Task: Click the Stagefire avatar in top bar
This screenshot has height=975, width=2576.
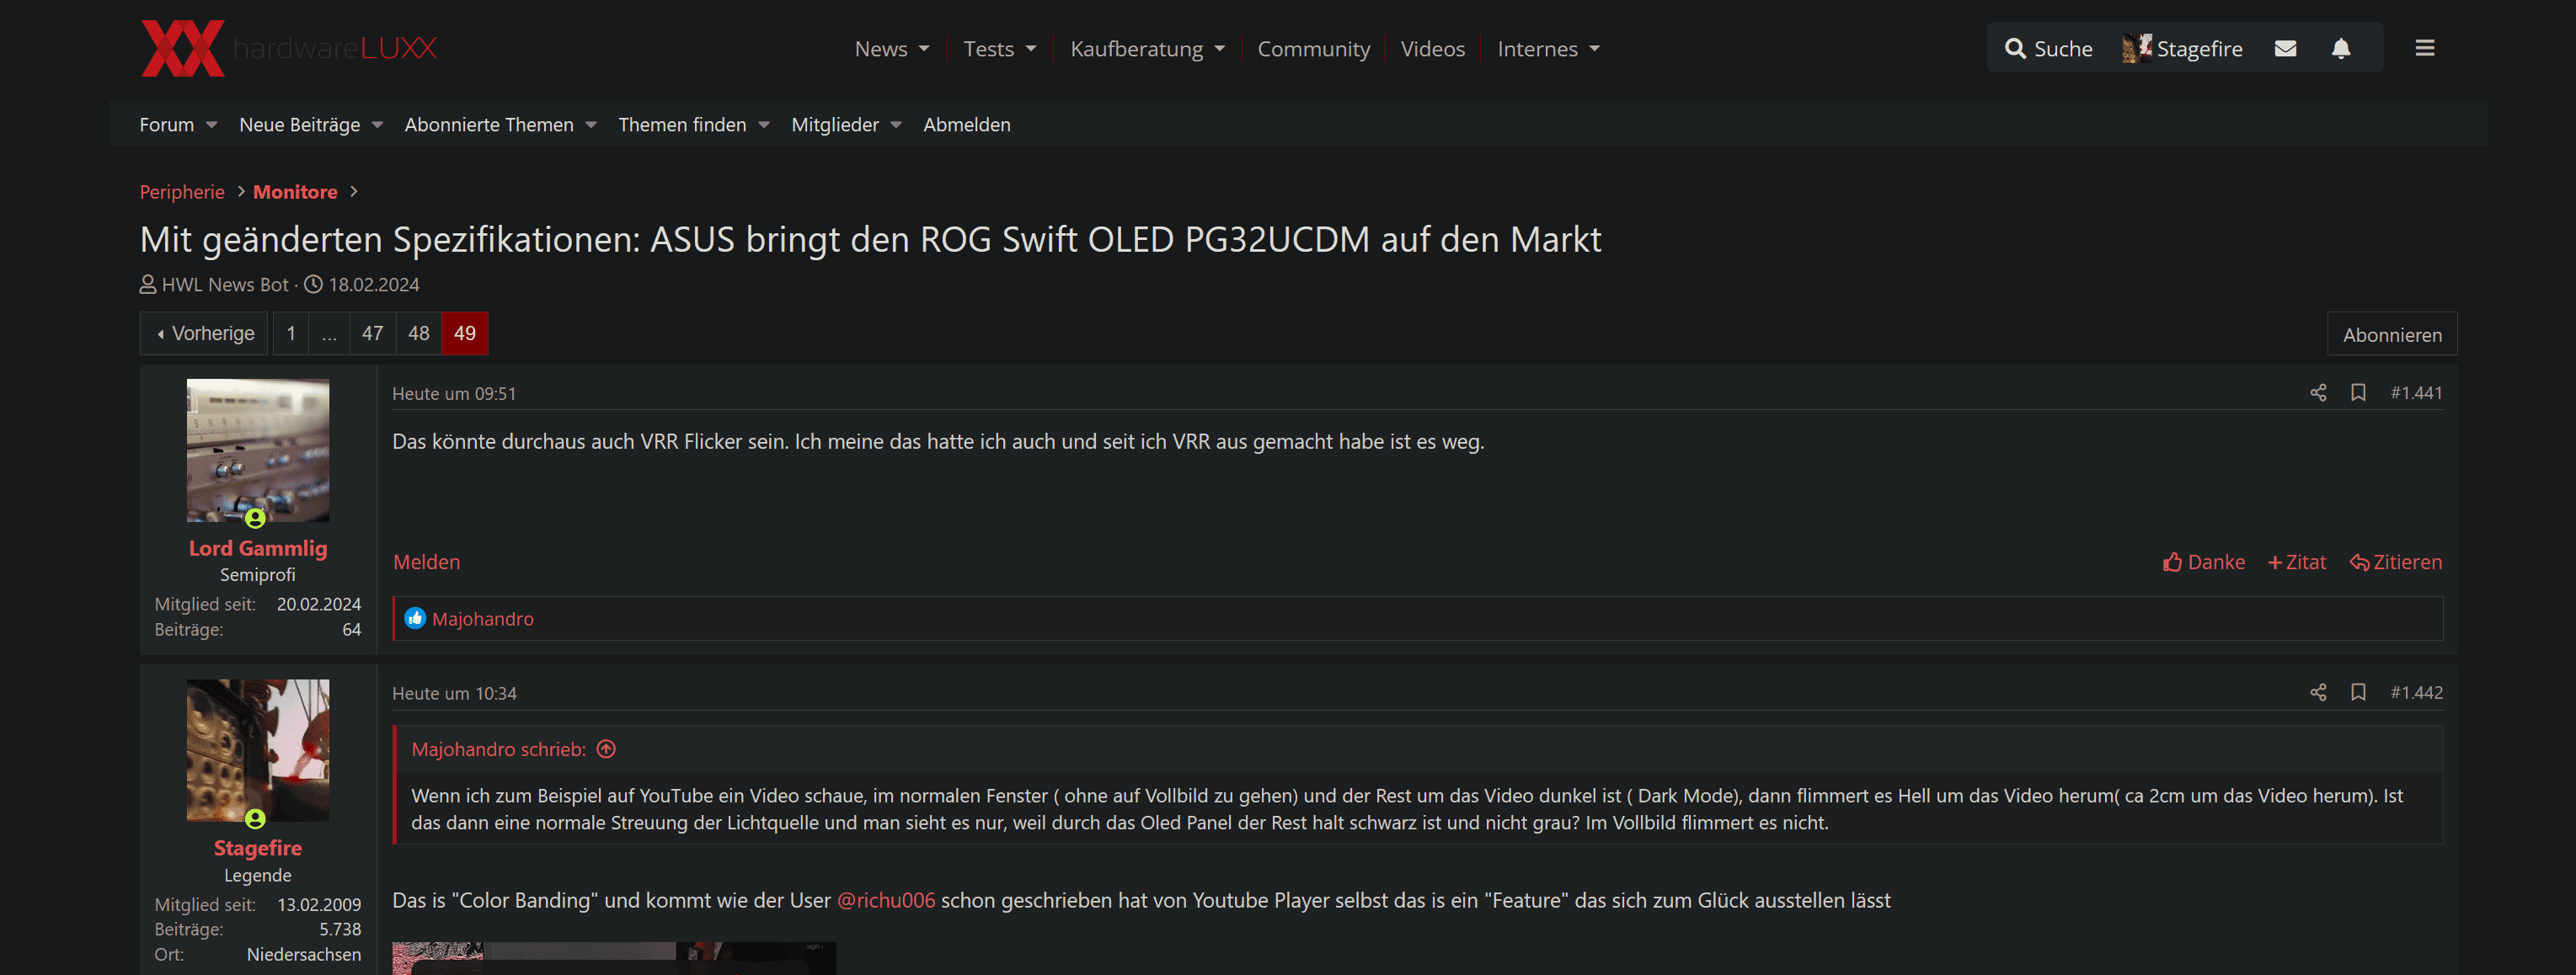Action: (2137, 48)
